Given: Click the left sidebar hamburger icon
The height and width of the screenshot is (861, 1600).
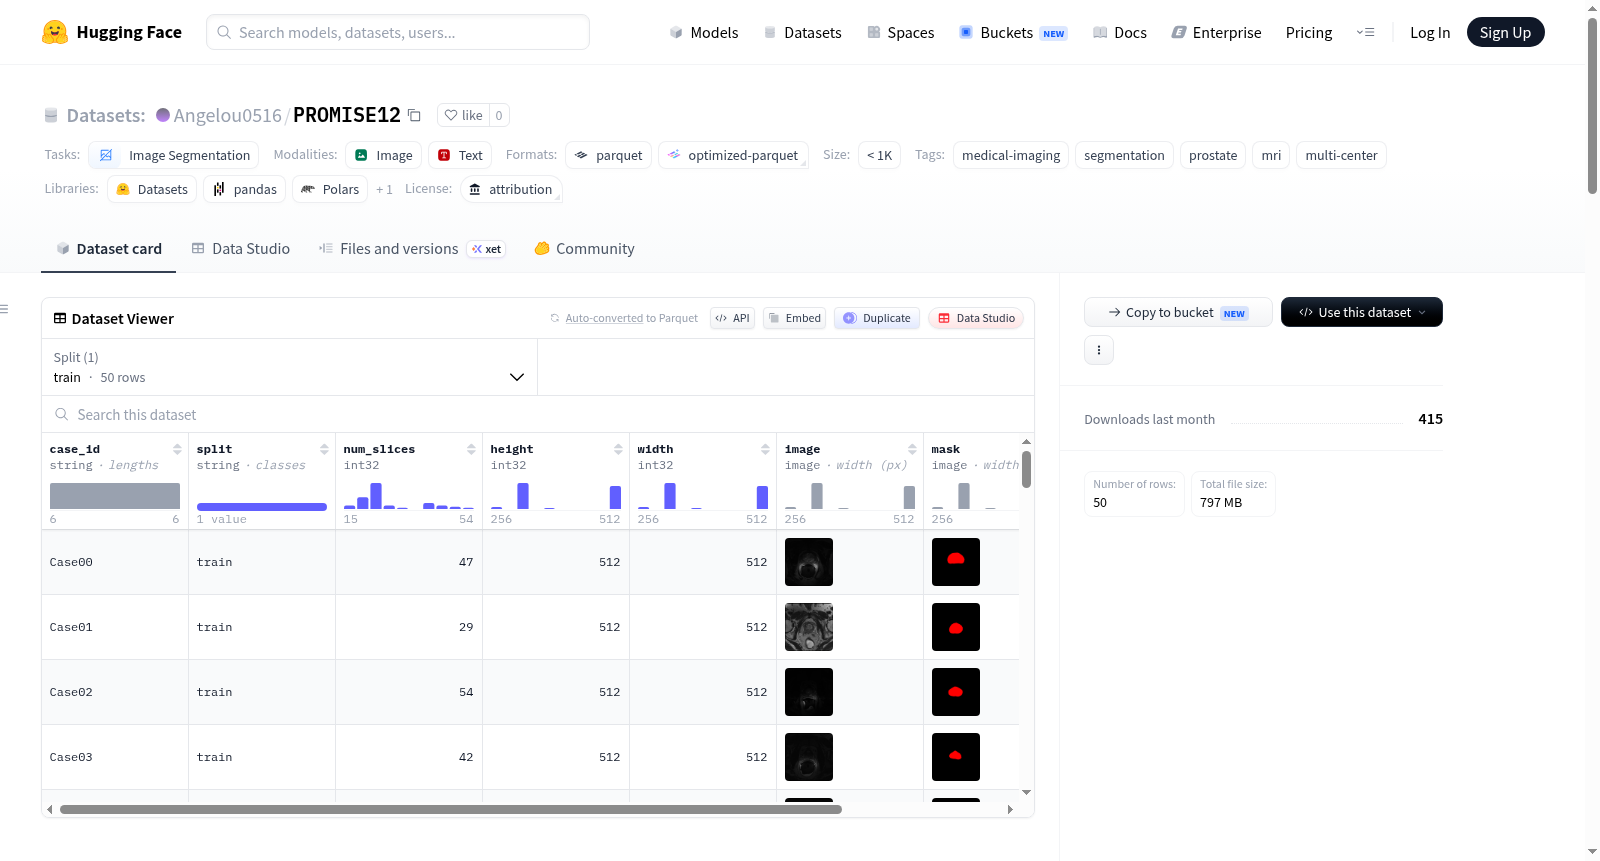Looking at the screenshot, I should point(5,309).
